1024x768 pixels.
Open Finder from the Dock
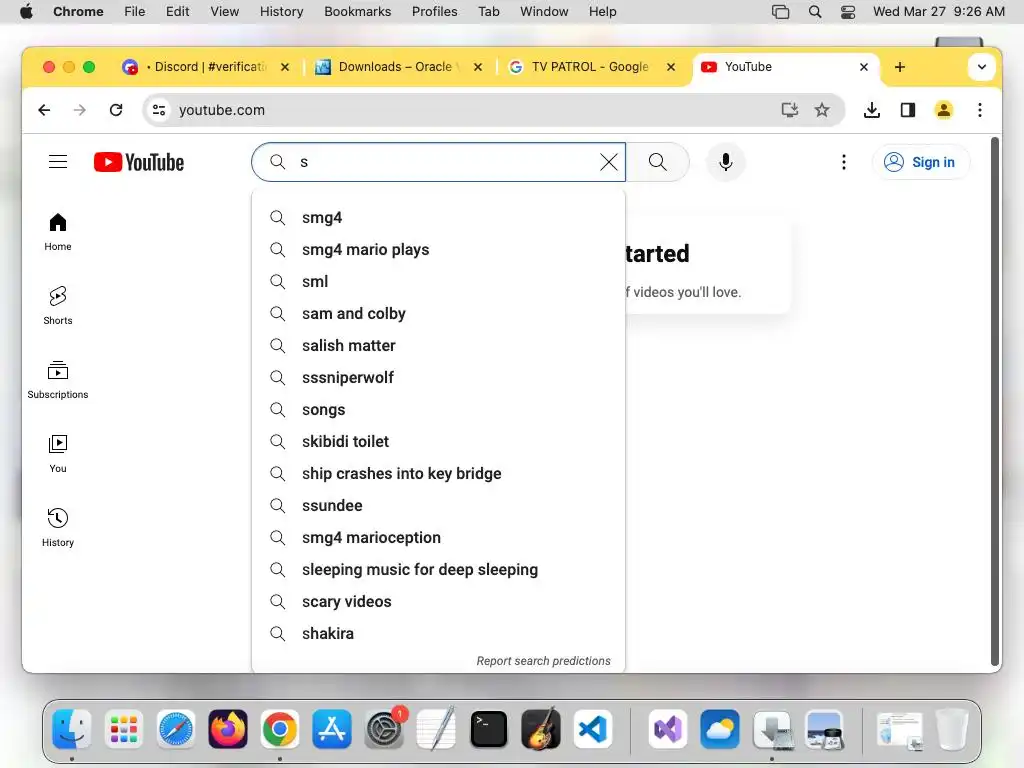(71, 729)
